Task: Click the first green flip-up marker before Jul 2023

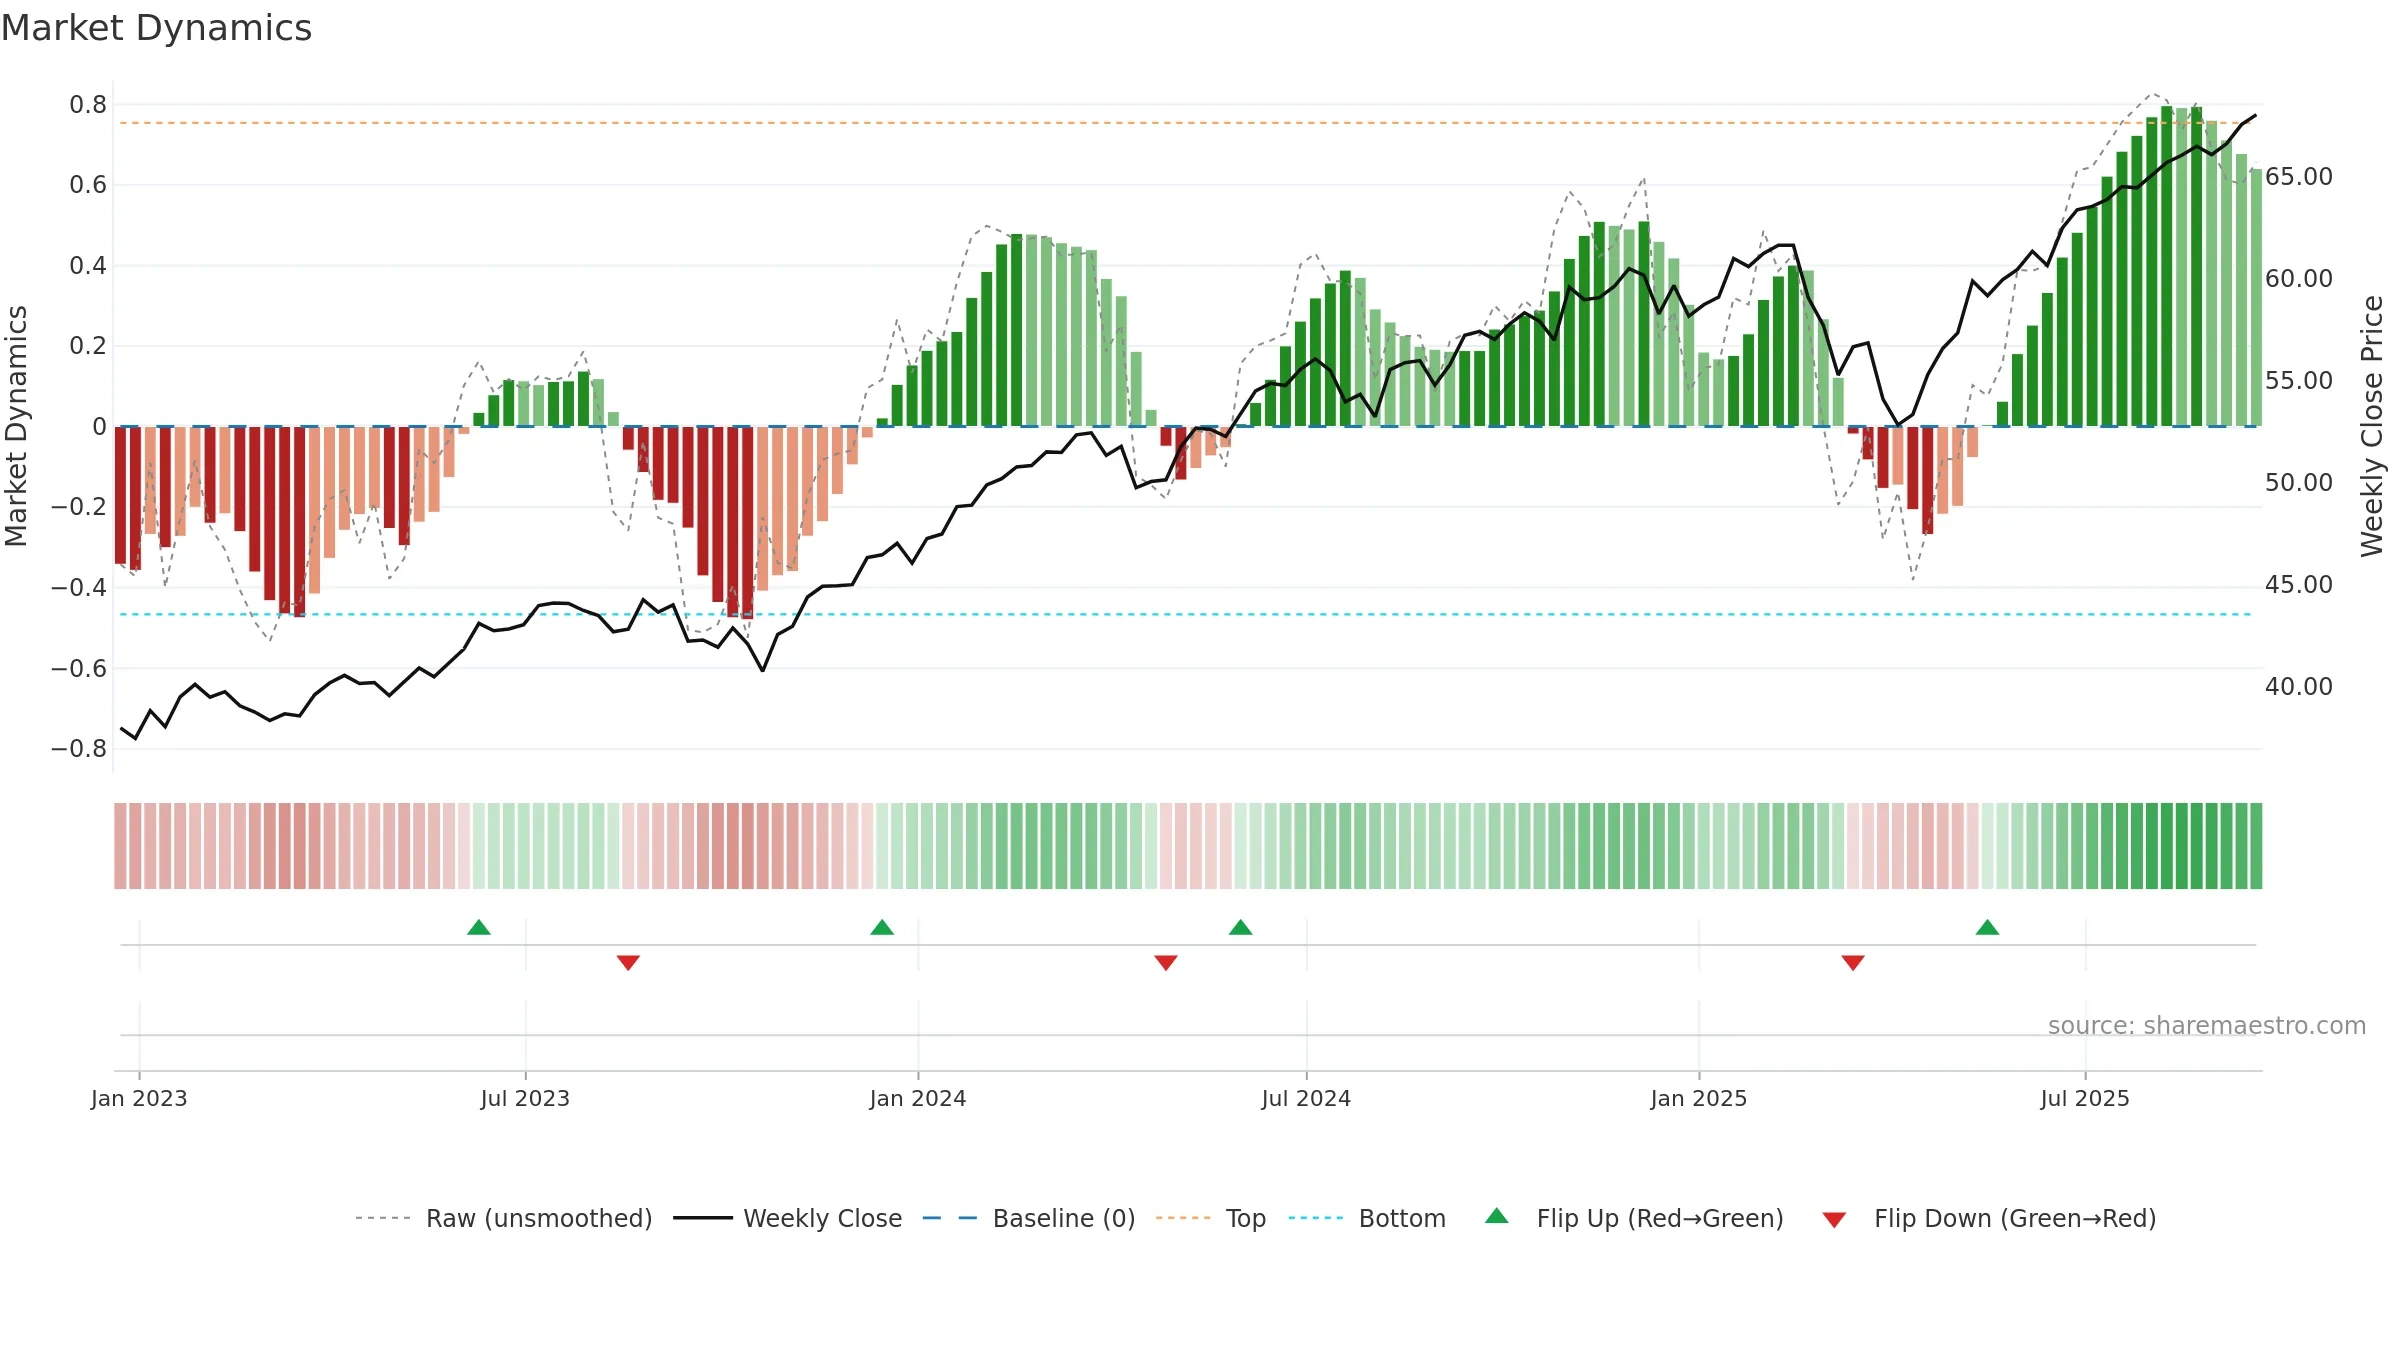Action: pyautogui.click(x=479, y=927)
